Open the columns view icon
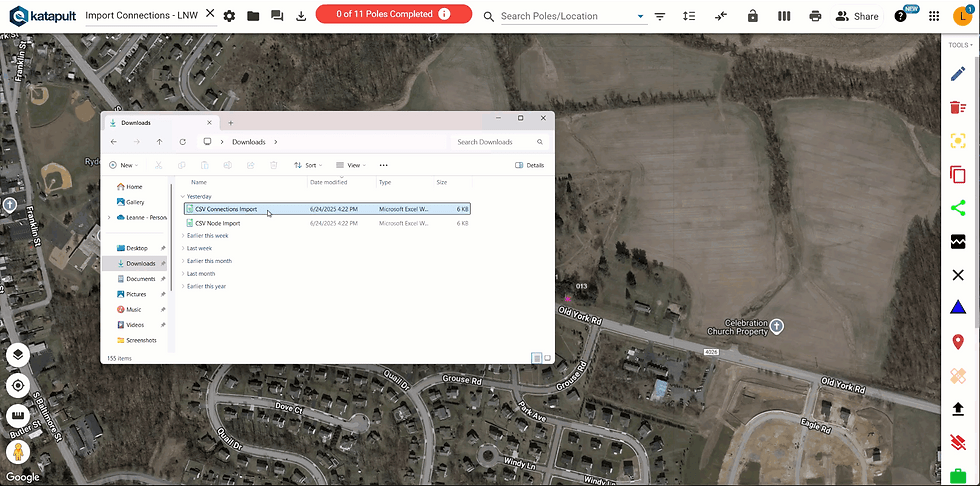 (x=784, y=16)
